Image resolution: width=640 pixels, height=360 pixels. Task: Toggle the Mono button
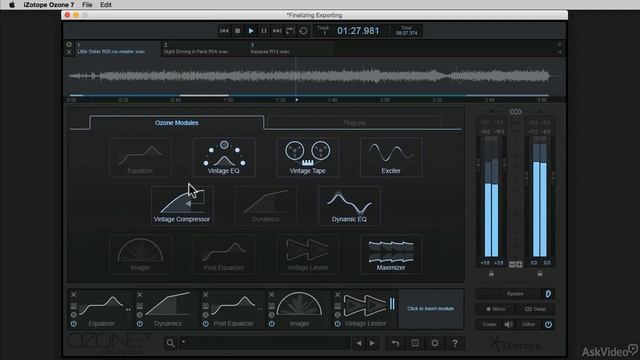tap(495, 309)
